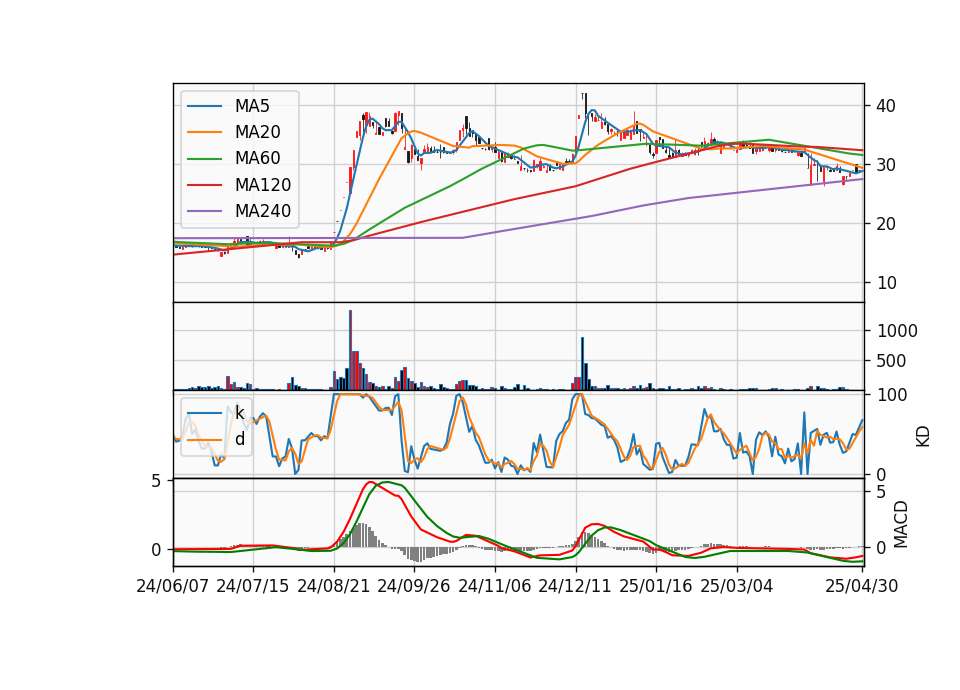960x690 pixels.
Task: Click the MA5 legend label
Action: pos(252,106)
